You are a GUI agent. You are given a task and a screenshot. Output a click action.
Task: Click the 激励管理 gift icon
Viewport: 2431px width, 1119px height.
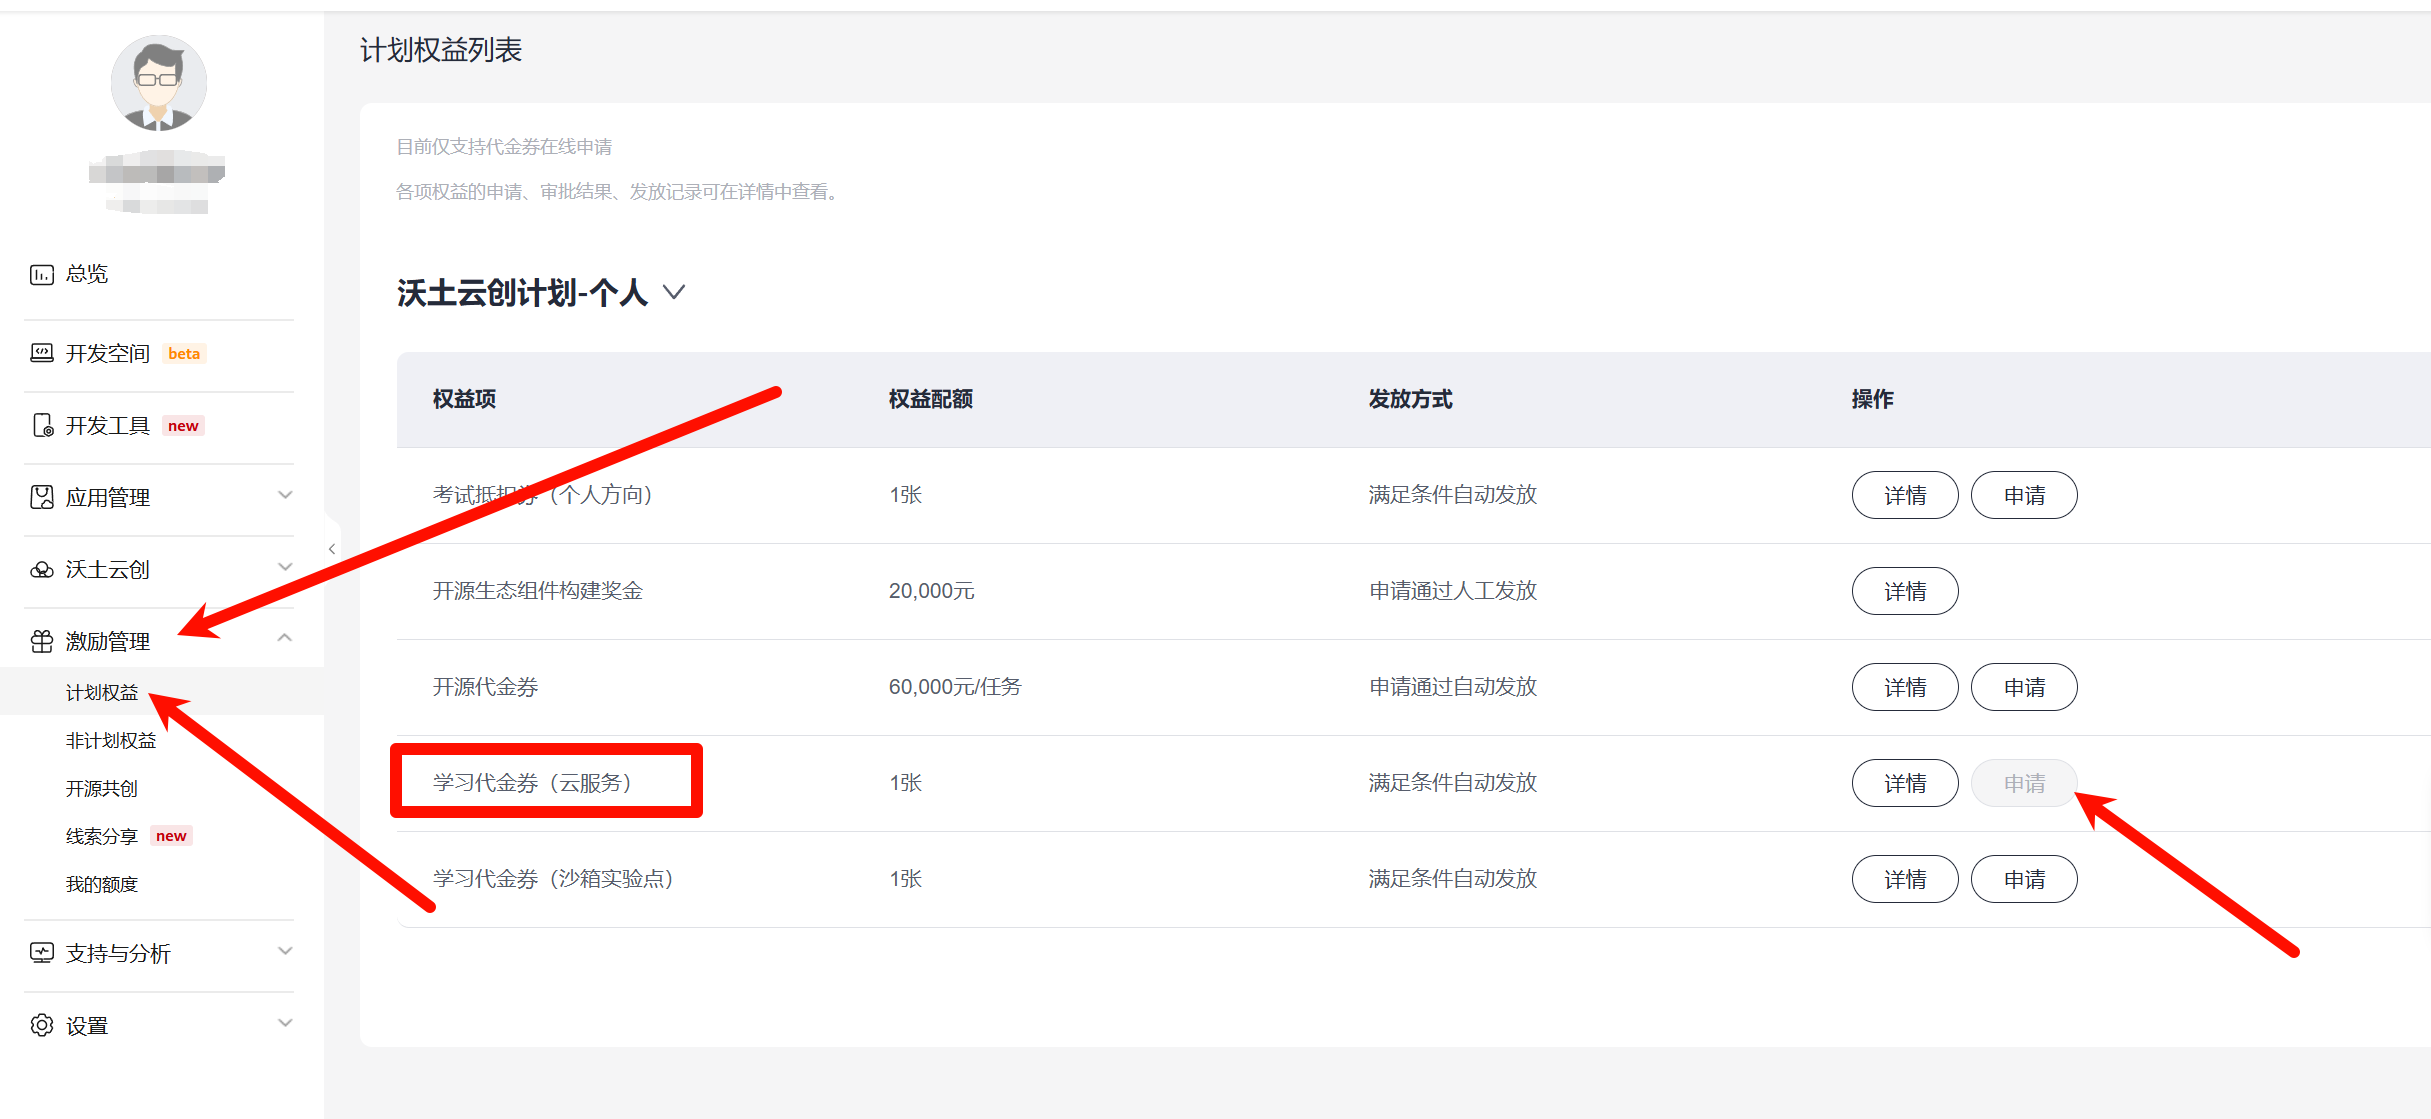pyautogui.click(x=41, y=641)
